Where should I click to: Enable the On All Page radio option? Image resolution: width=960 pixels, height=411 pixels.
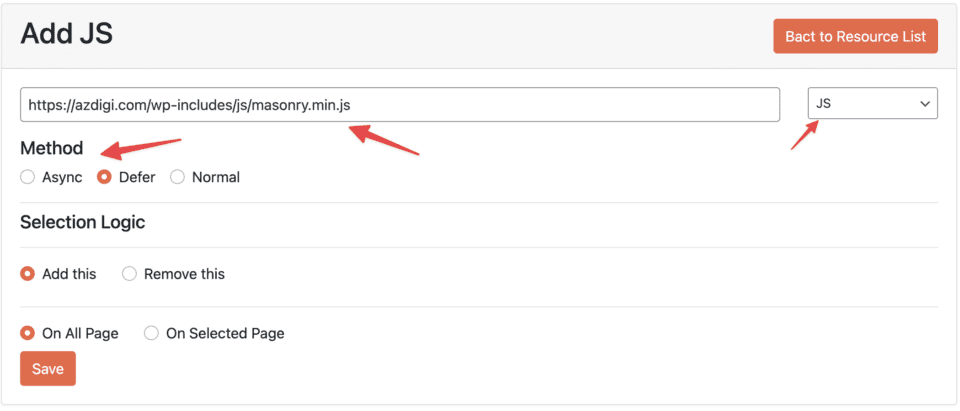click(x=28, y=333)
